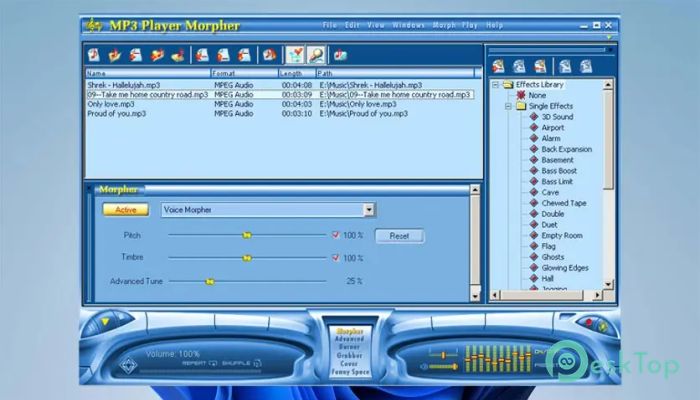
Task: Click the Advanced Tune slider handle
Action: [x=210, y=281]
